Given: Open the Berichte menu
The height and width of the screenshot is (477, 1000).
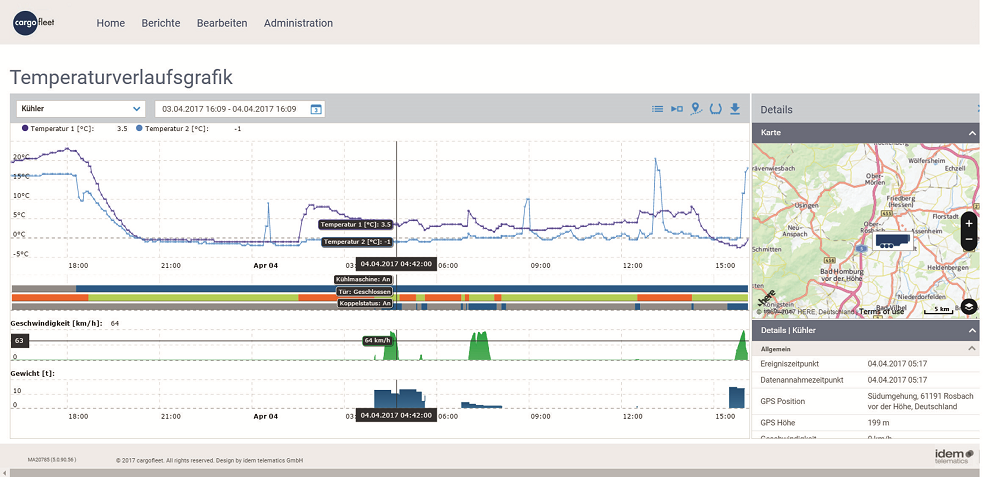Looking at the screenshot, I should coord(160,23).
